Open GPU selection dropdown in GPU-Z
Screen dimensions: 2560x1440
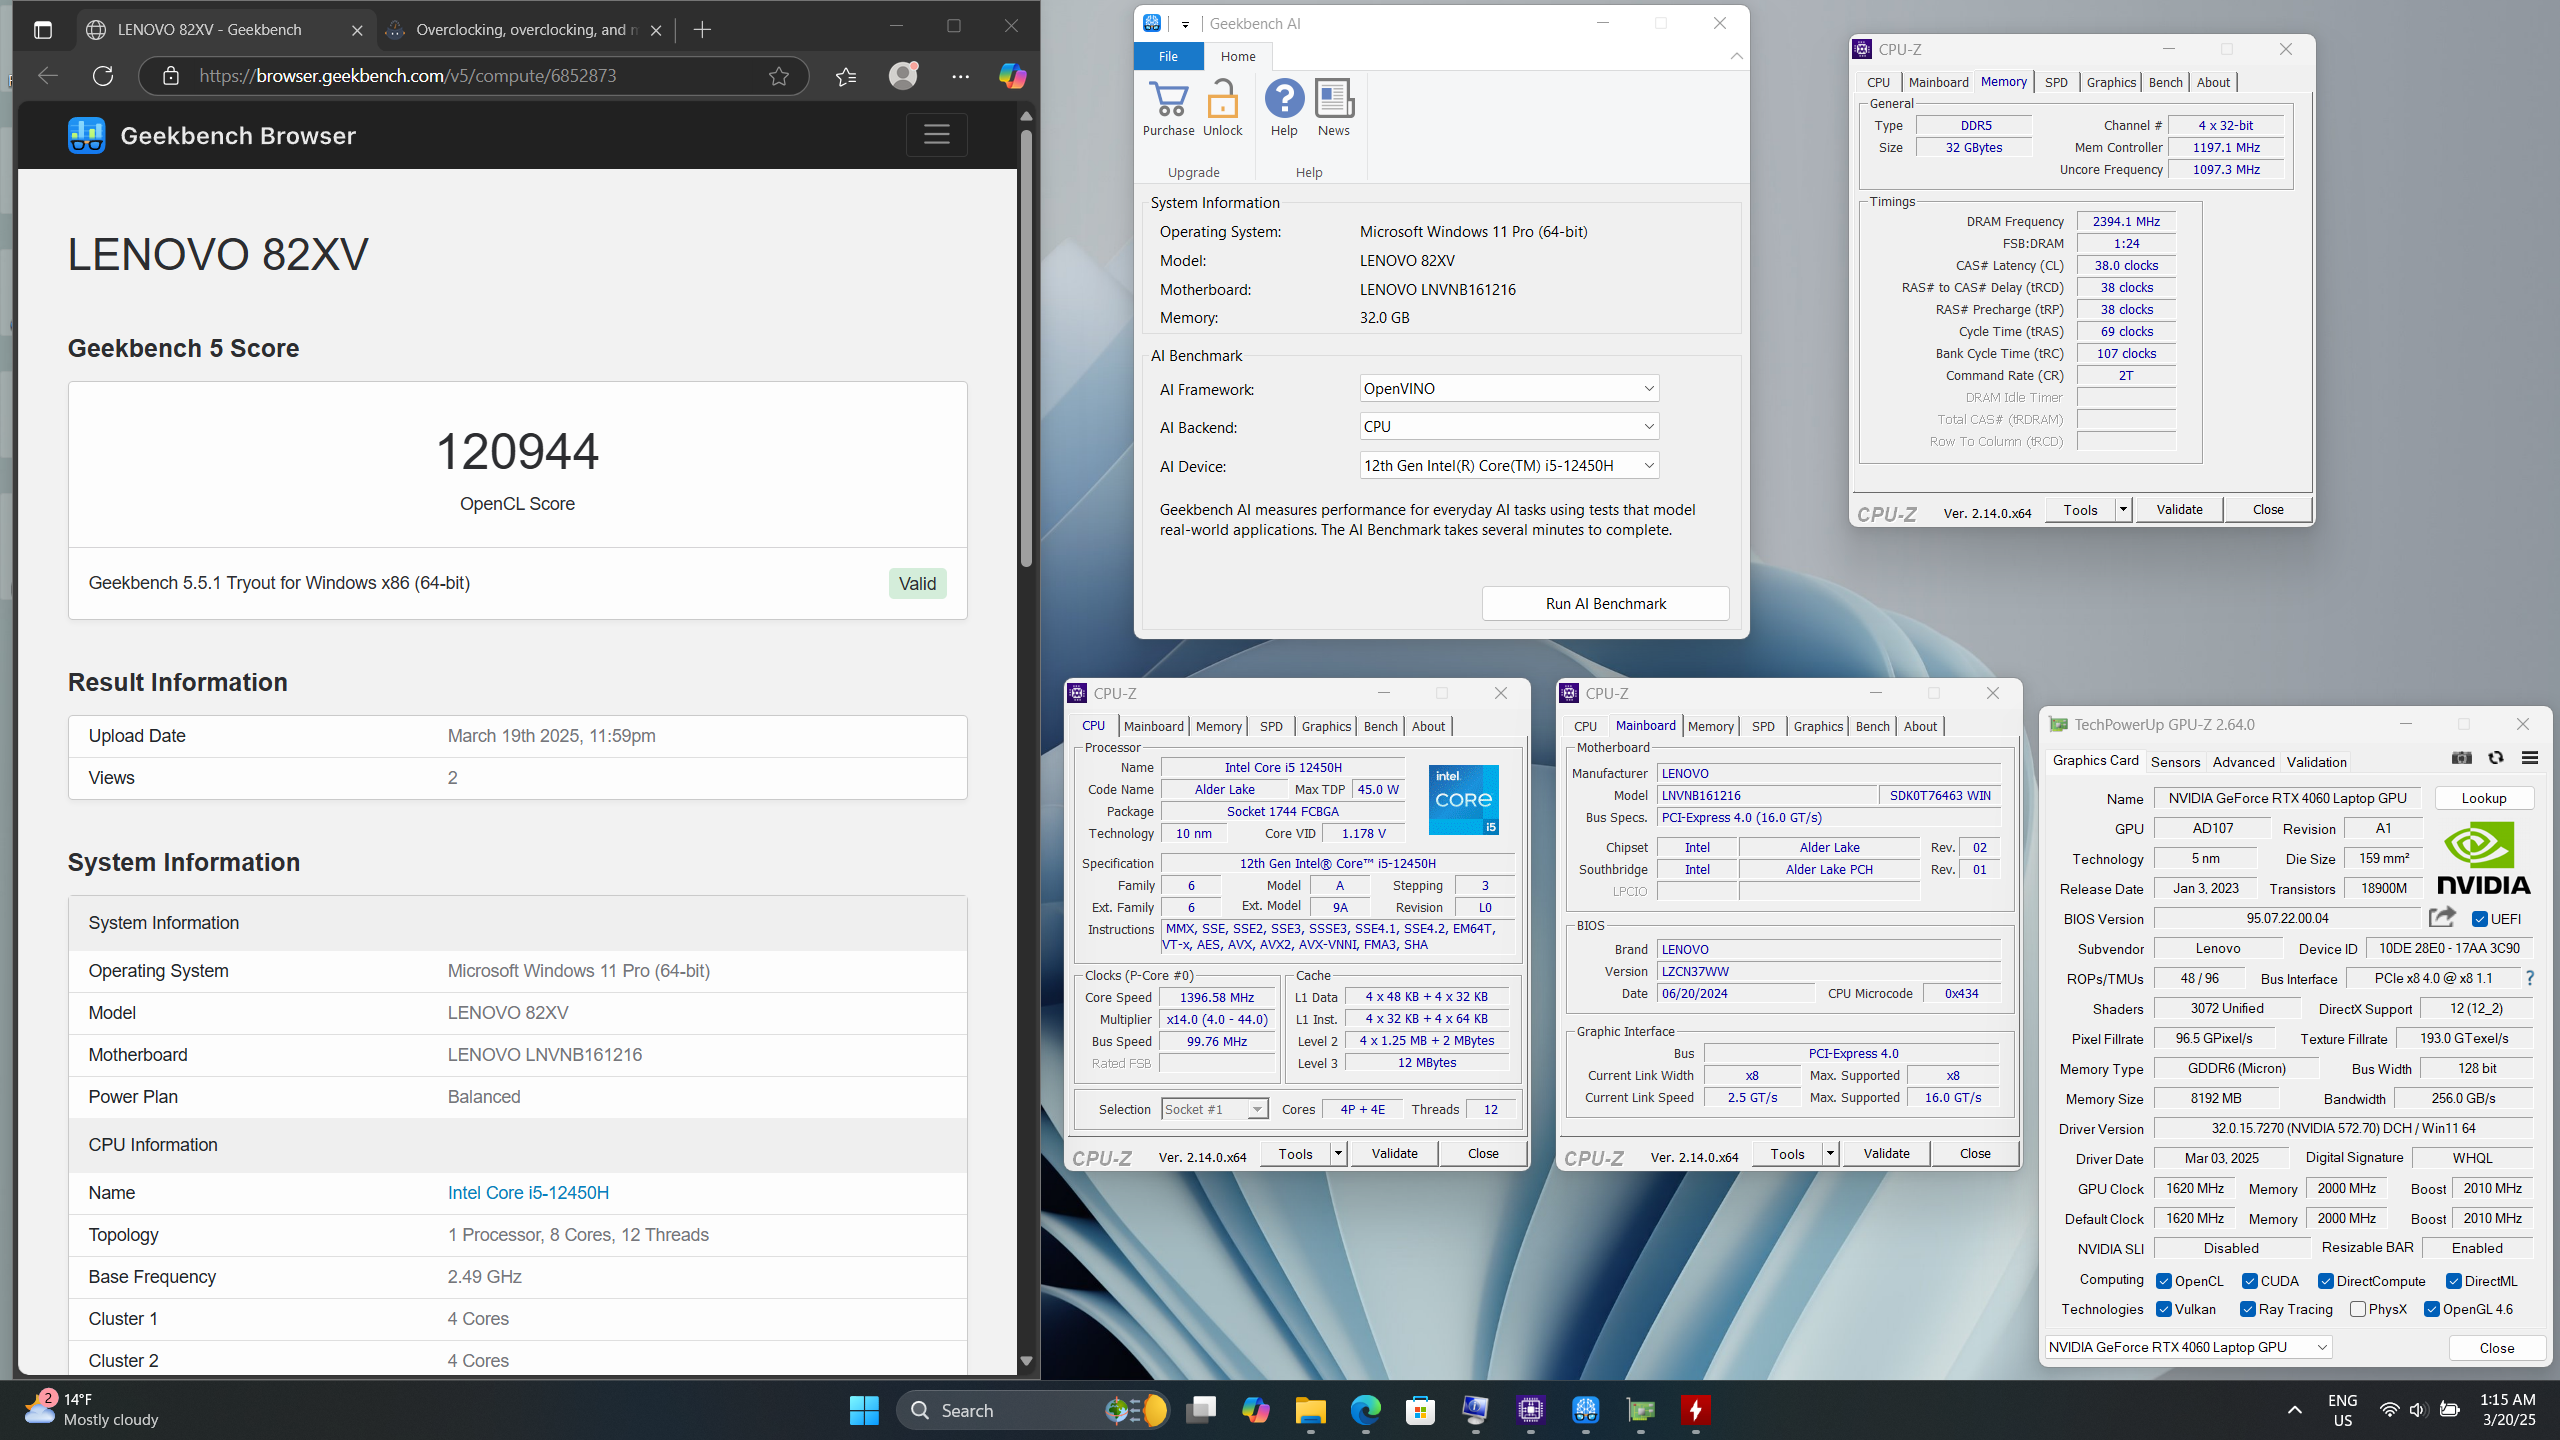click(x=2189, y=1347)
